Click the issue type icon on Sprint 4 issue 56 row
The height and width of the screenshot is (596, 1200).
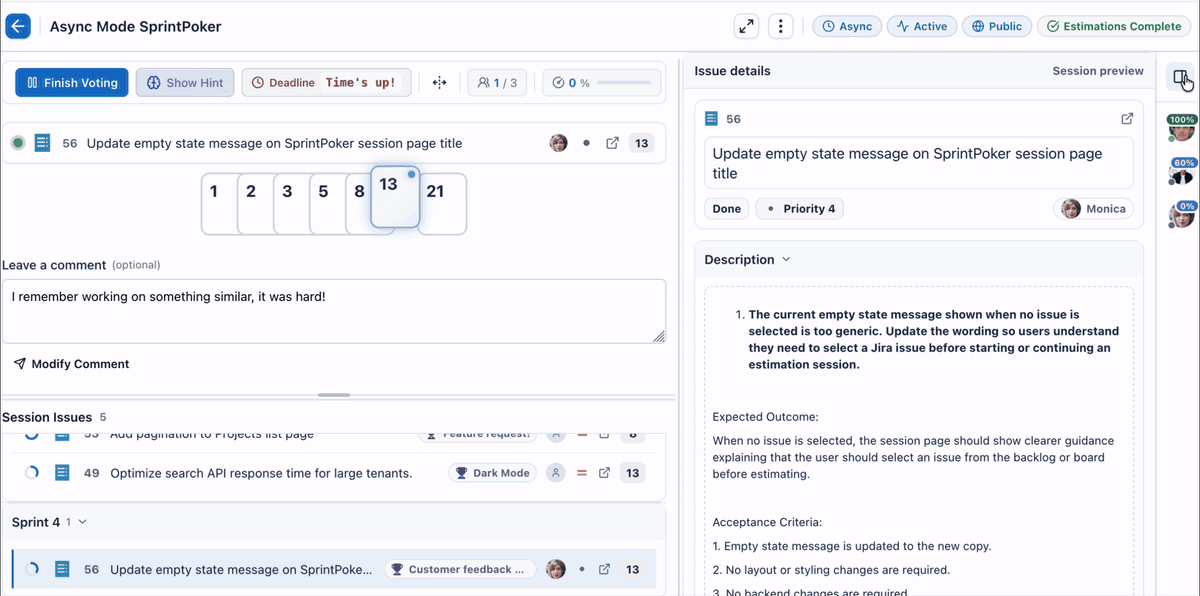pos(62,569)
